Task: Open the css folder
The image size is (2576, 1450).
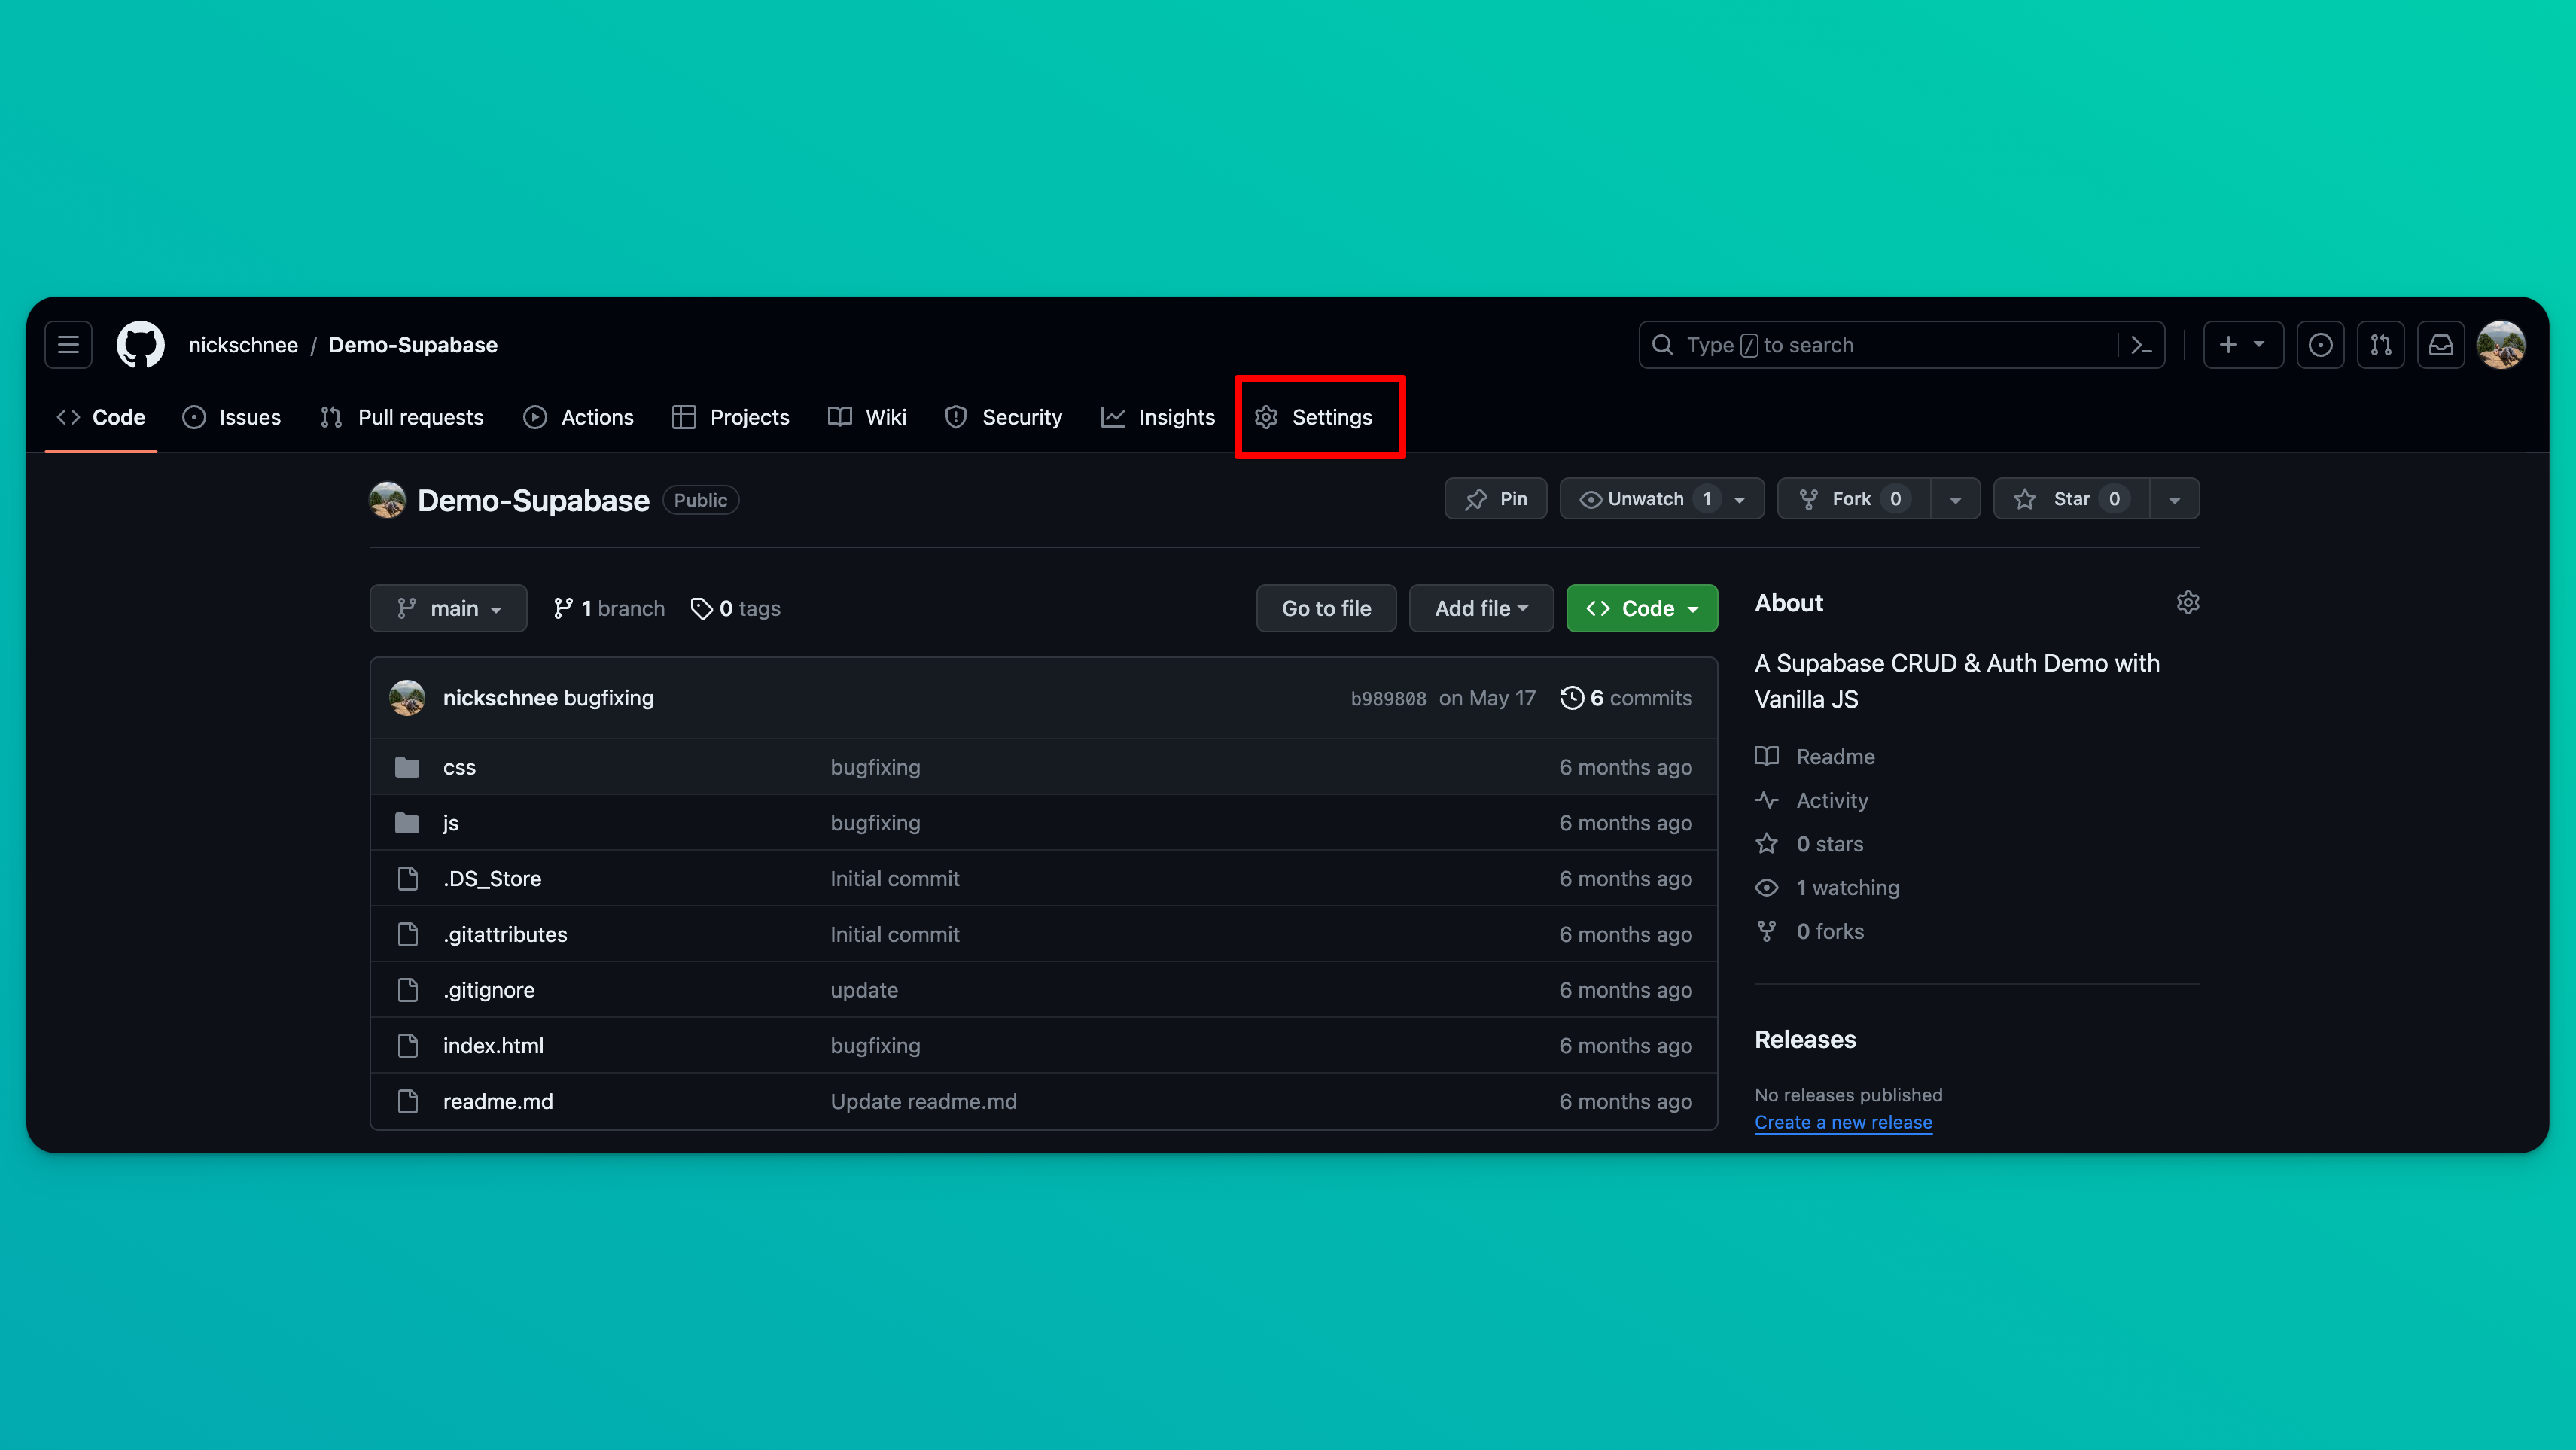Action: pos(459,767)
